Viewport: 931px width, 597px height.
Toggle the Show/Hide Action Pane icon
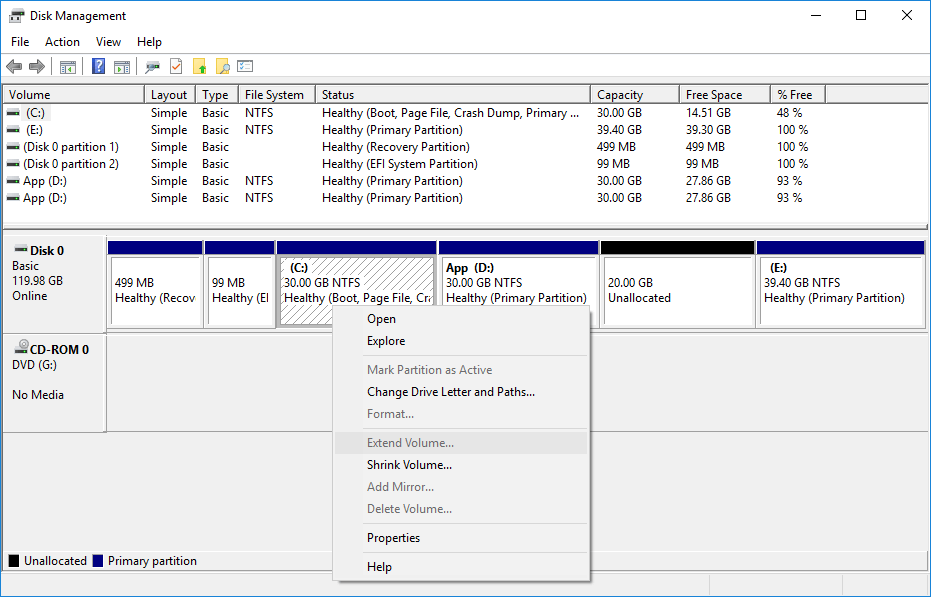click(x=122, y=66)
